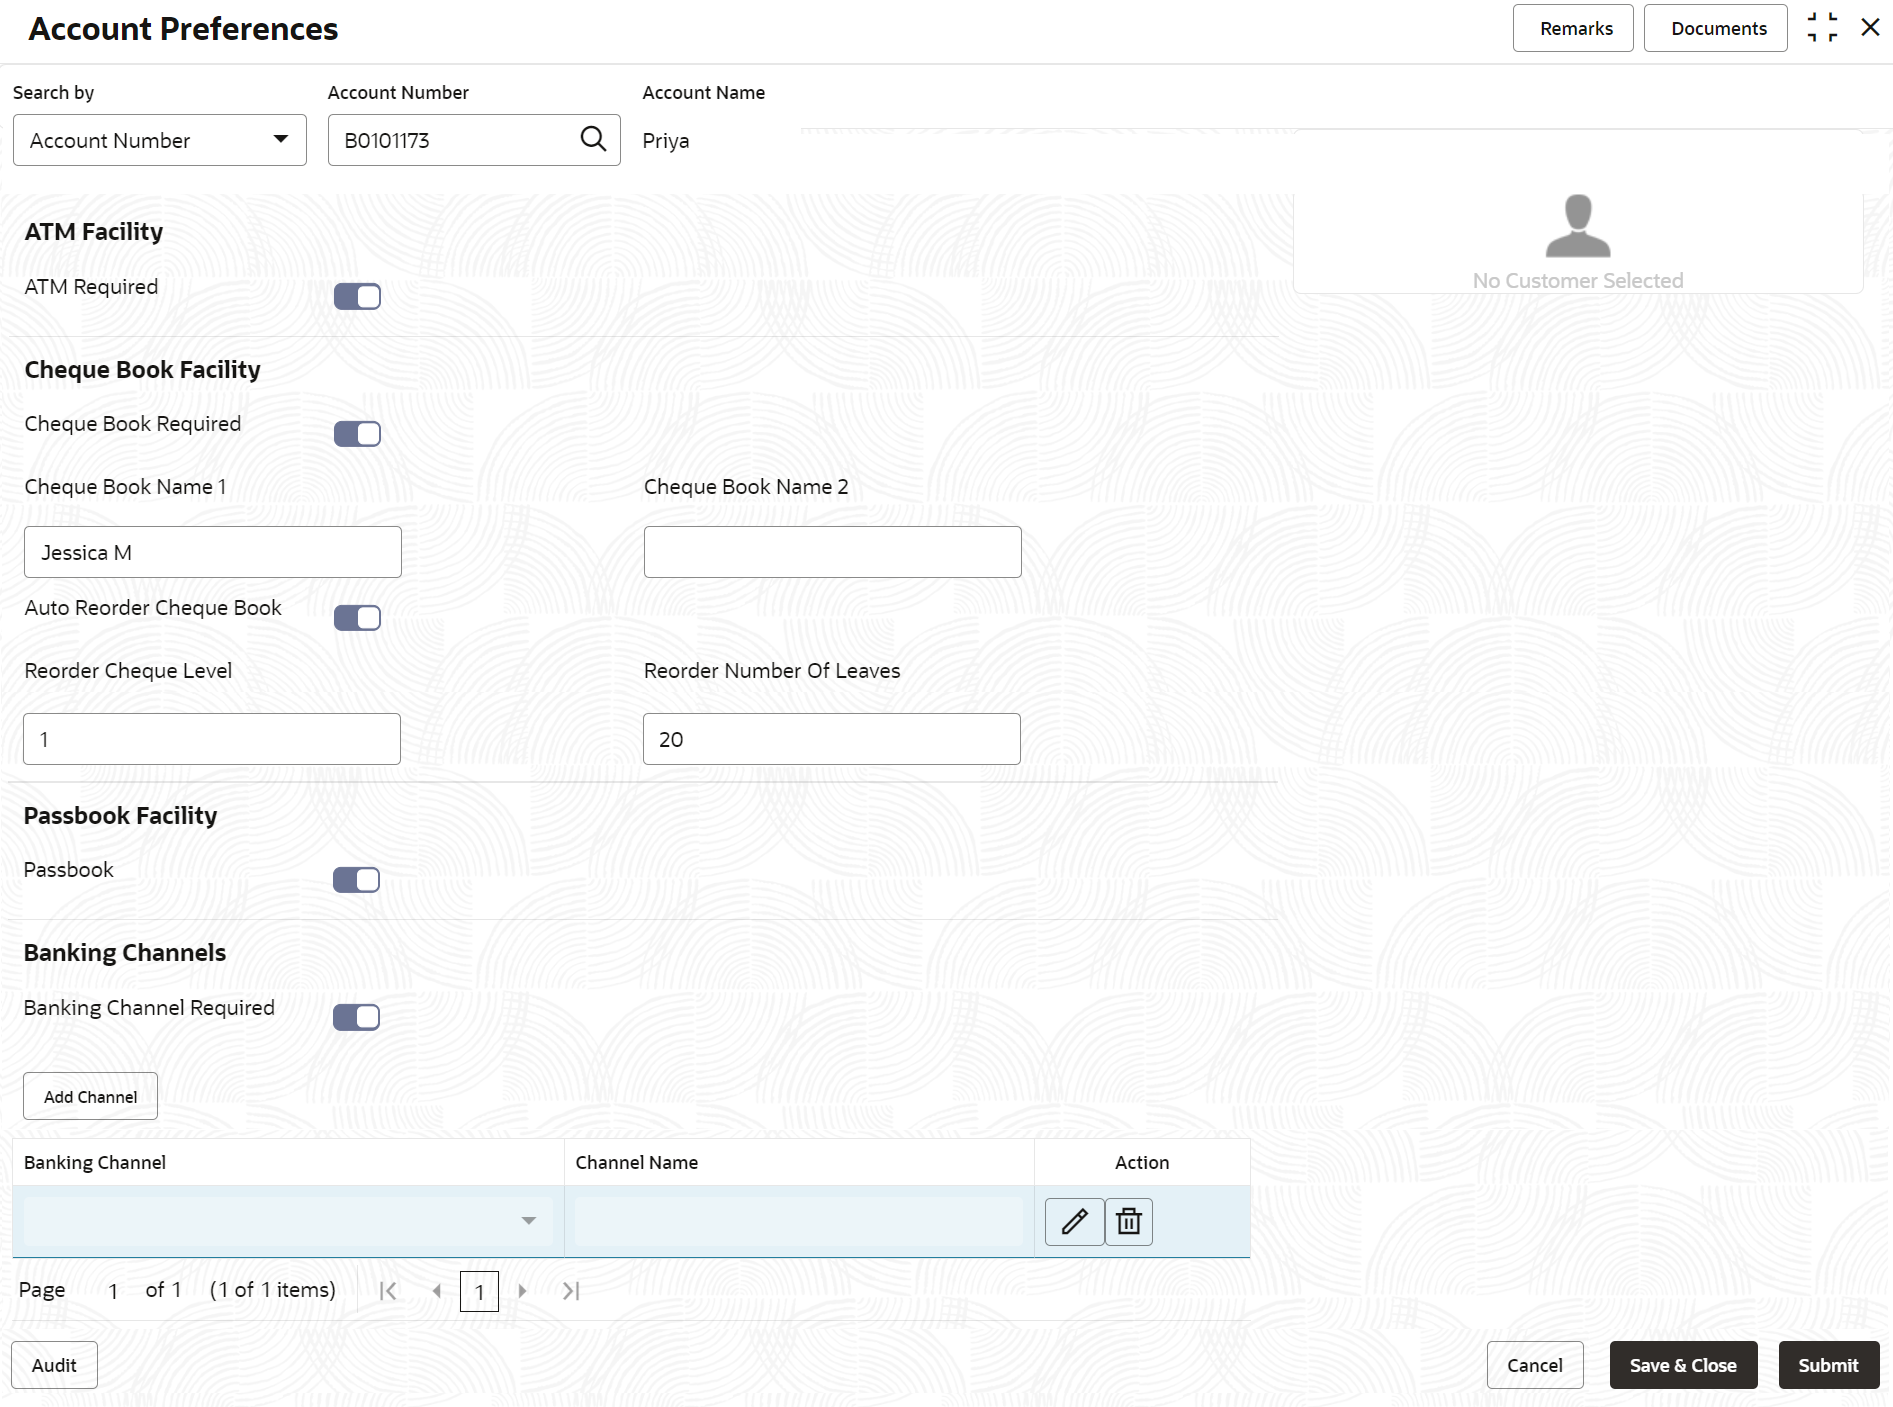Go to the previous page arrow
The image size is (1893, 1407).
tap(437, 1291)
